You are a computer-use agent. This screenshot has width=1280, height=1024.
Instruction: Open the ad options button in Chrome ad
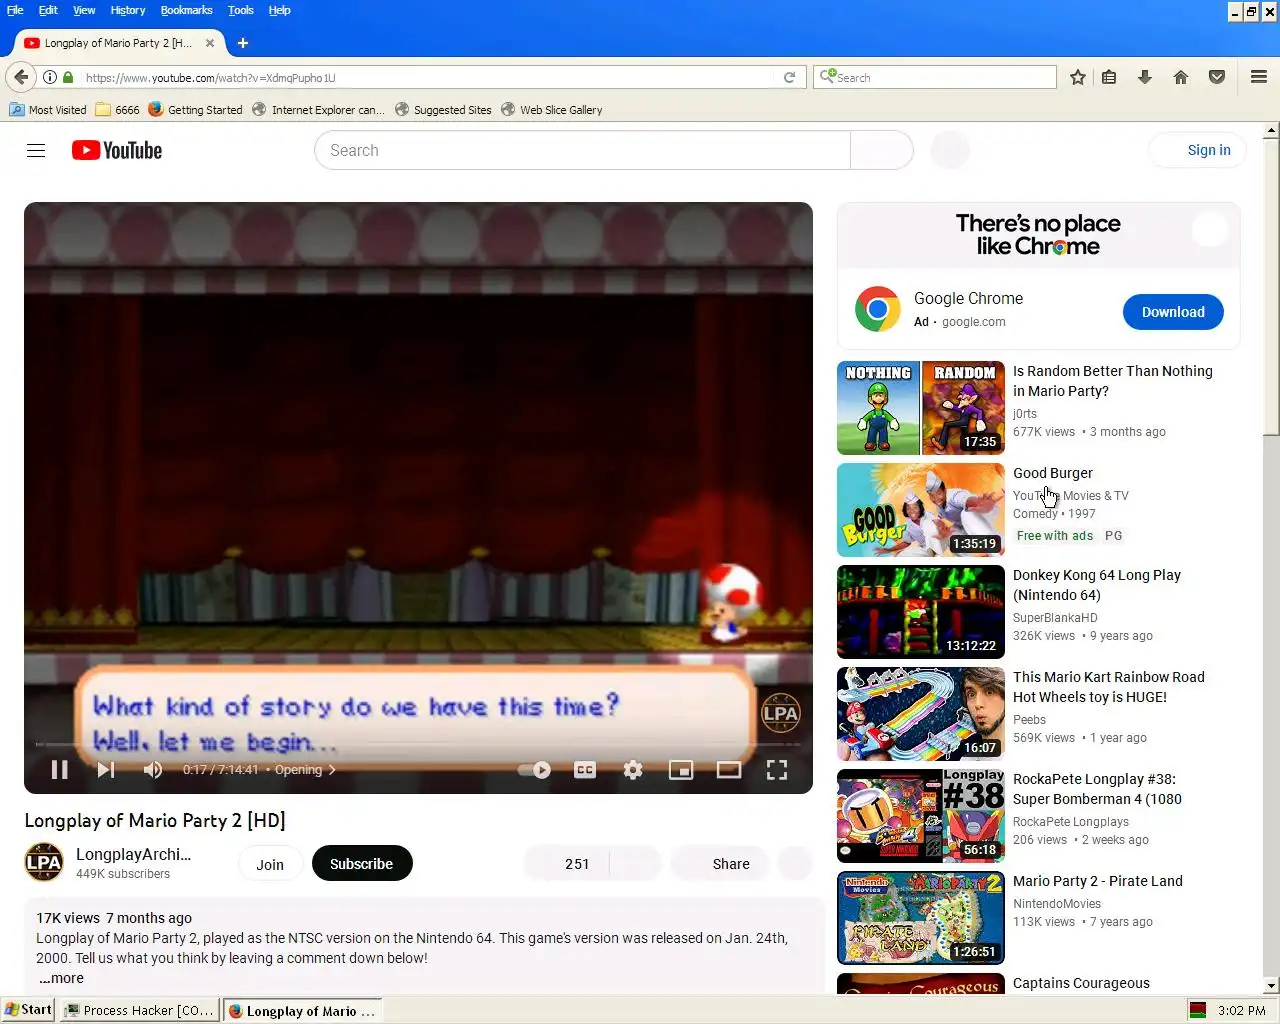[x=1210, y=230]
